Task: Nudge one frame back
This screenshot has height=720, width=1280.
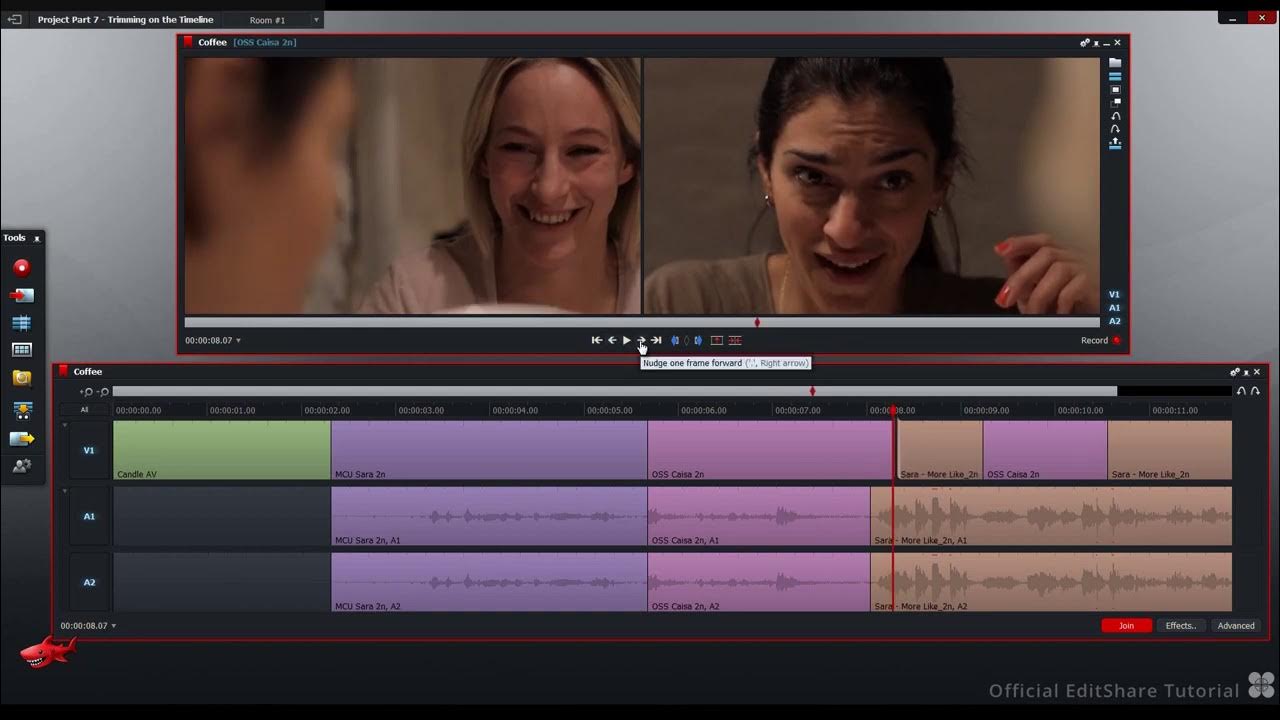Action: 612,340
